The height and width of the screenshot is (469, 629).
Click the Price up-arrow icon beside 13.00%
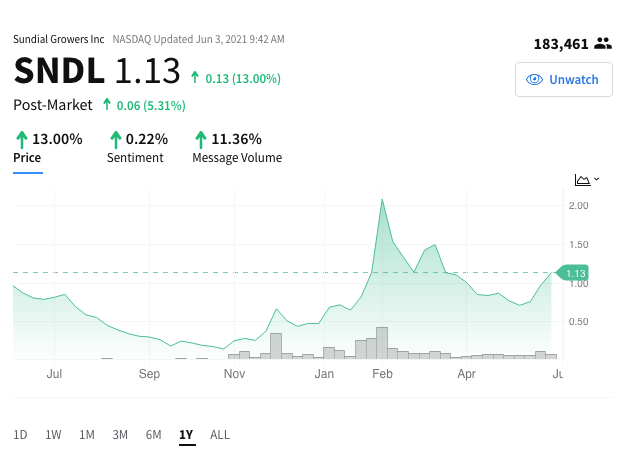(x=22, y=140)
